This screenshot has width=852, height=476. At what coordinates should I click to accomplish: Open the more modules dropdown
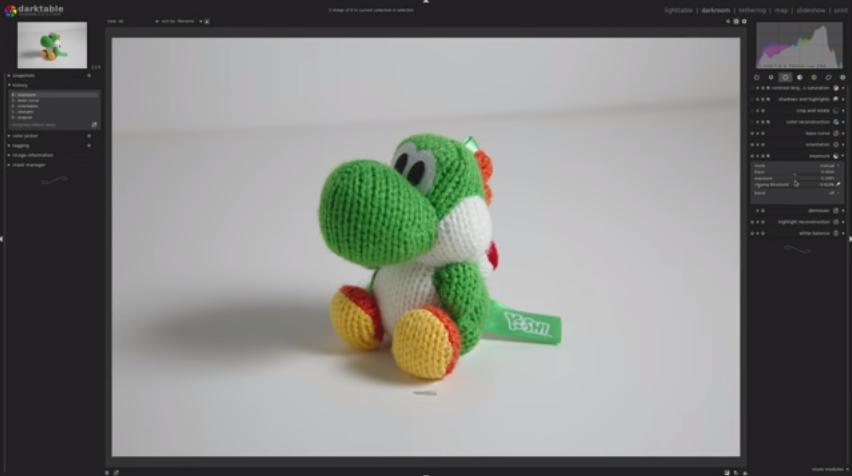point(830,469)
